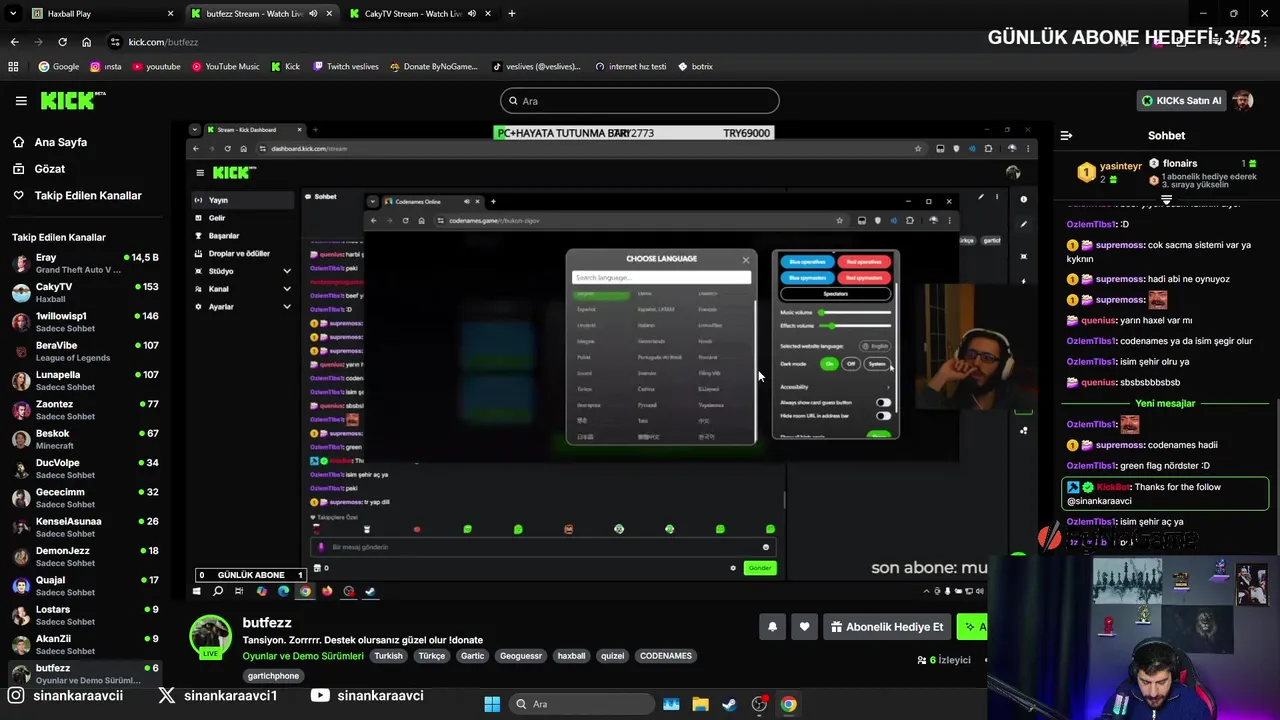Expand Kanal in streamed Kick dashboard
This screenshot has width=1280, height=720.
point(287,289)
